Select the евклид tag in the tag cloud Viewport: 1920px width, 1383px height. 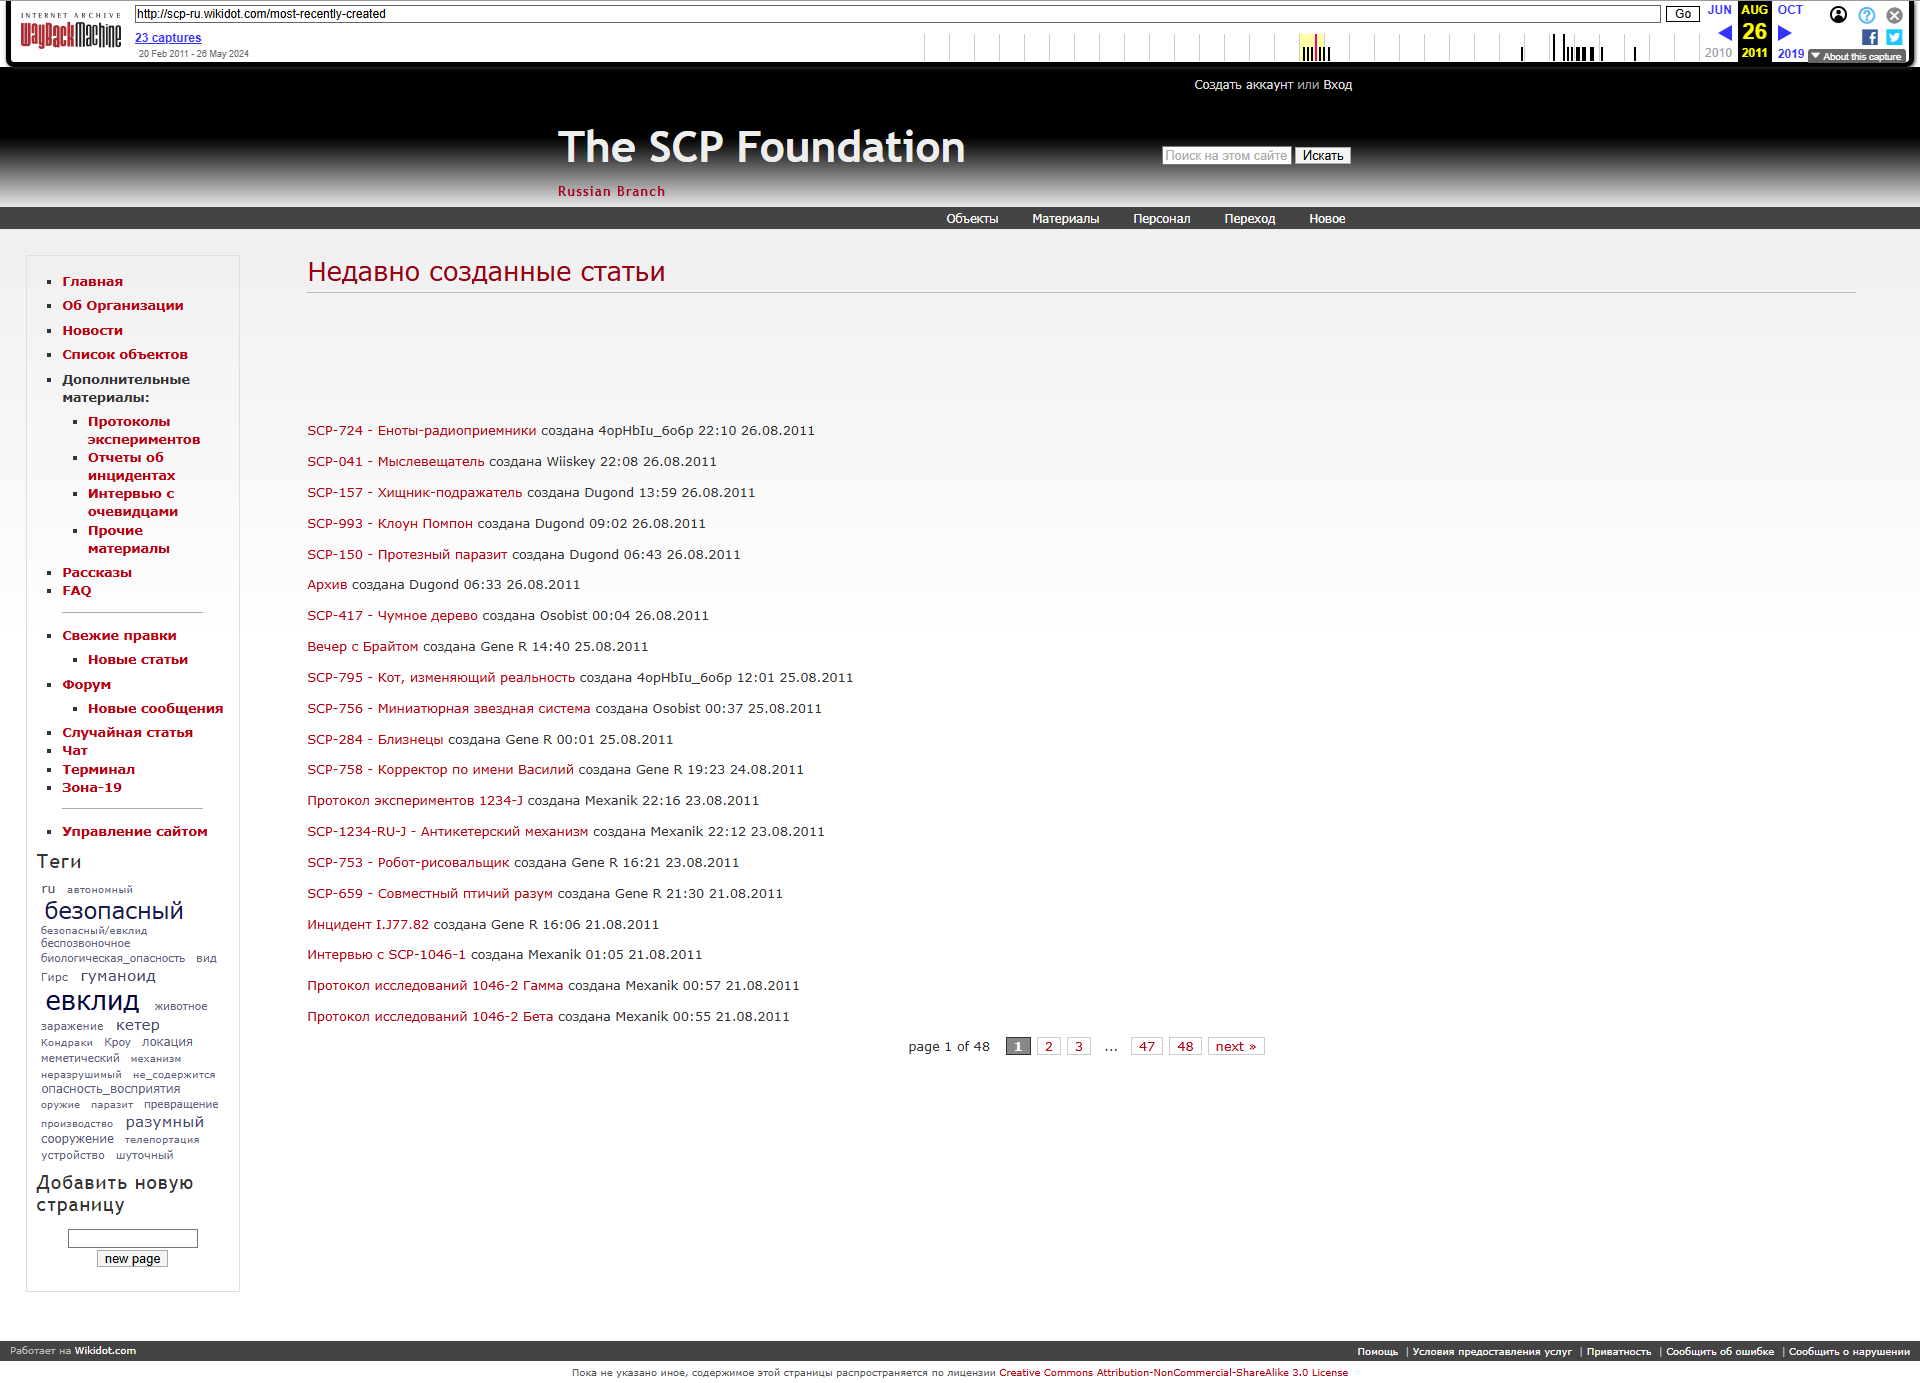[x=92, y=1002]
